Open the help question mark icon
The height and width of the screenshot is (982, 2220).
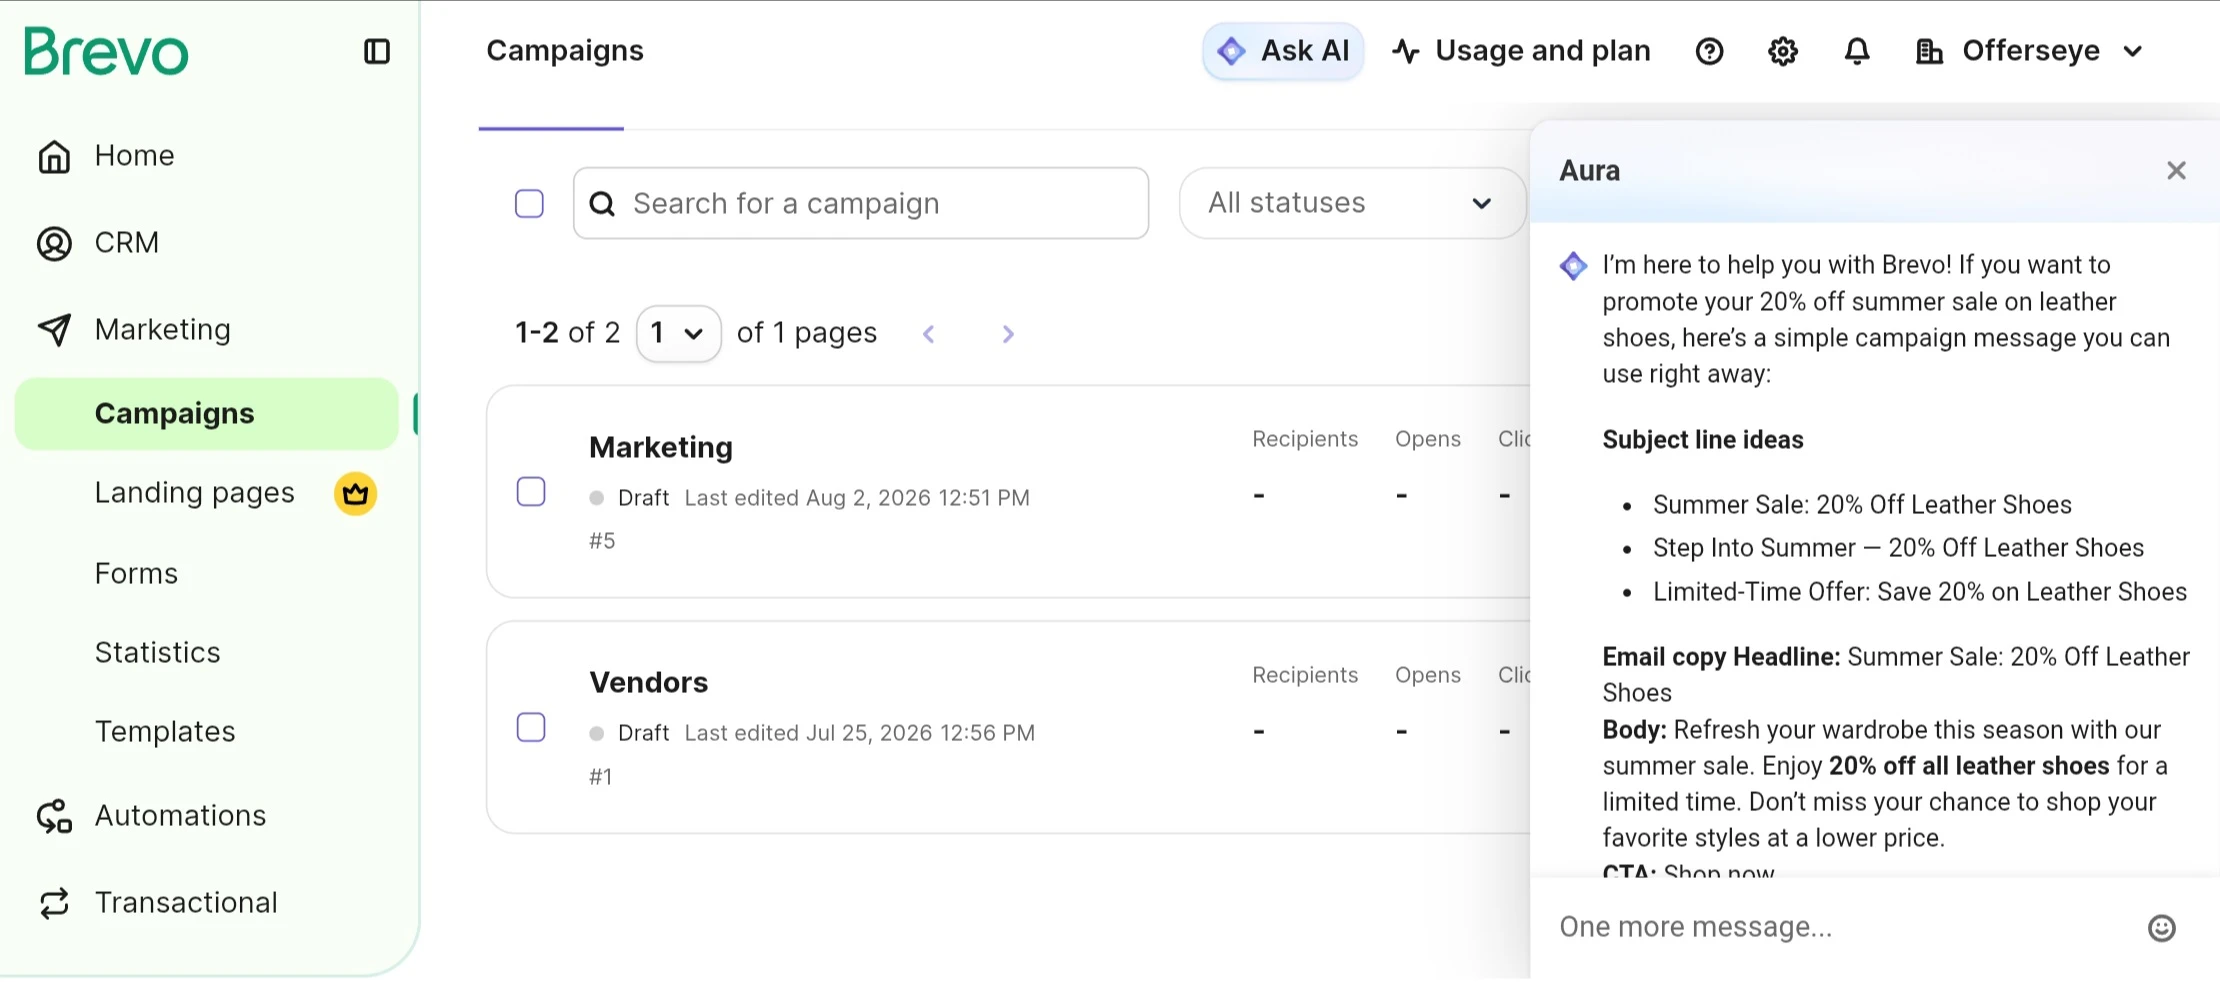click(x=1709, y=51)
